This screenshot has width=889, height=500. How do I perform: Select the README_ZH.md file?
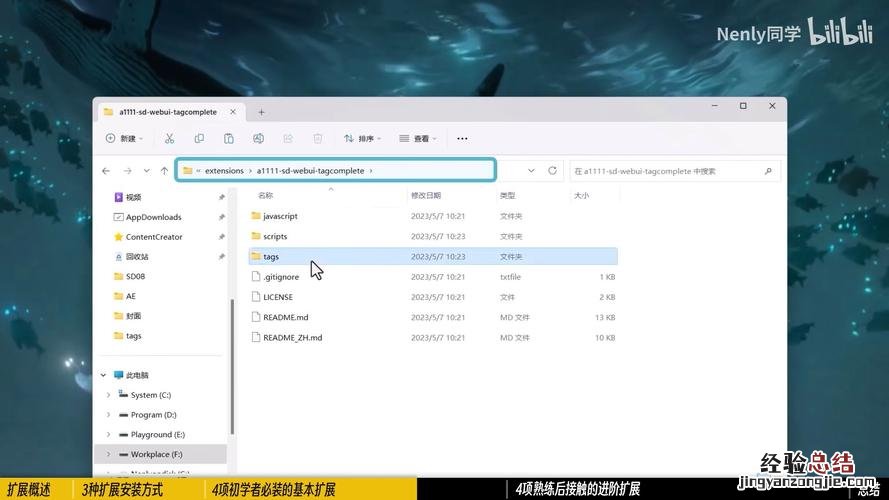(x=433, y=337)
